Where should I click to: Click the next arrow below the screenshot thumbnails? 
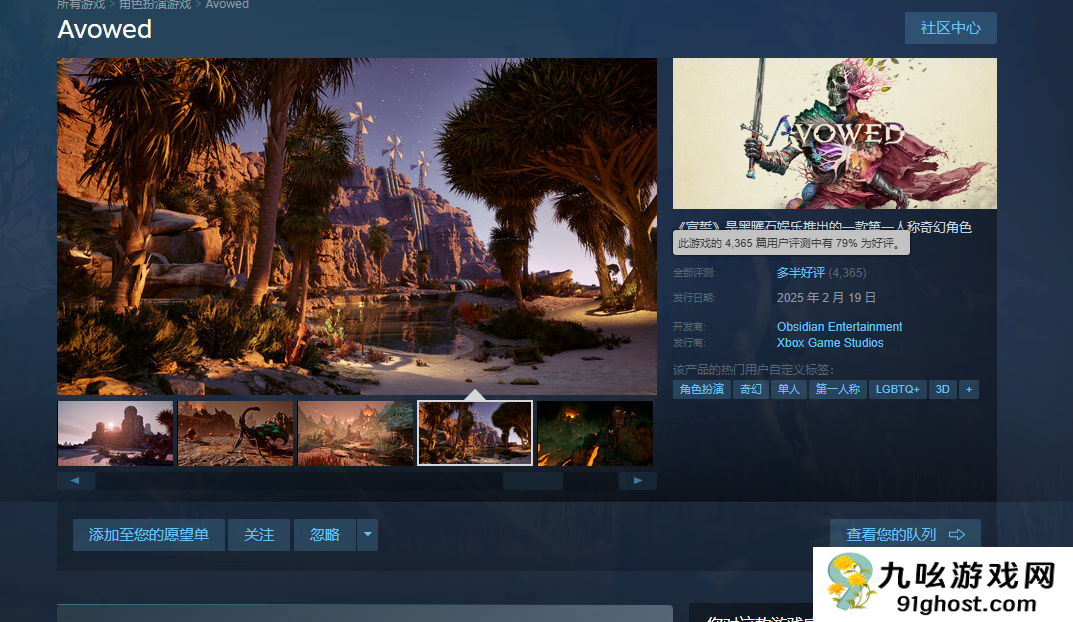[x=638, y=480]
